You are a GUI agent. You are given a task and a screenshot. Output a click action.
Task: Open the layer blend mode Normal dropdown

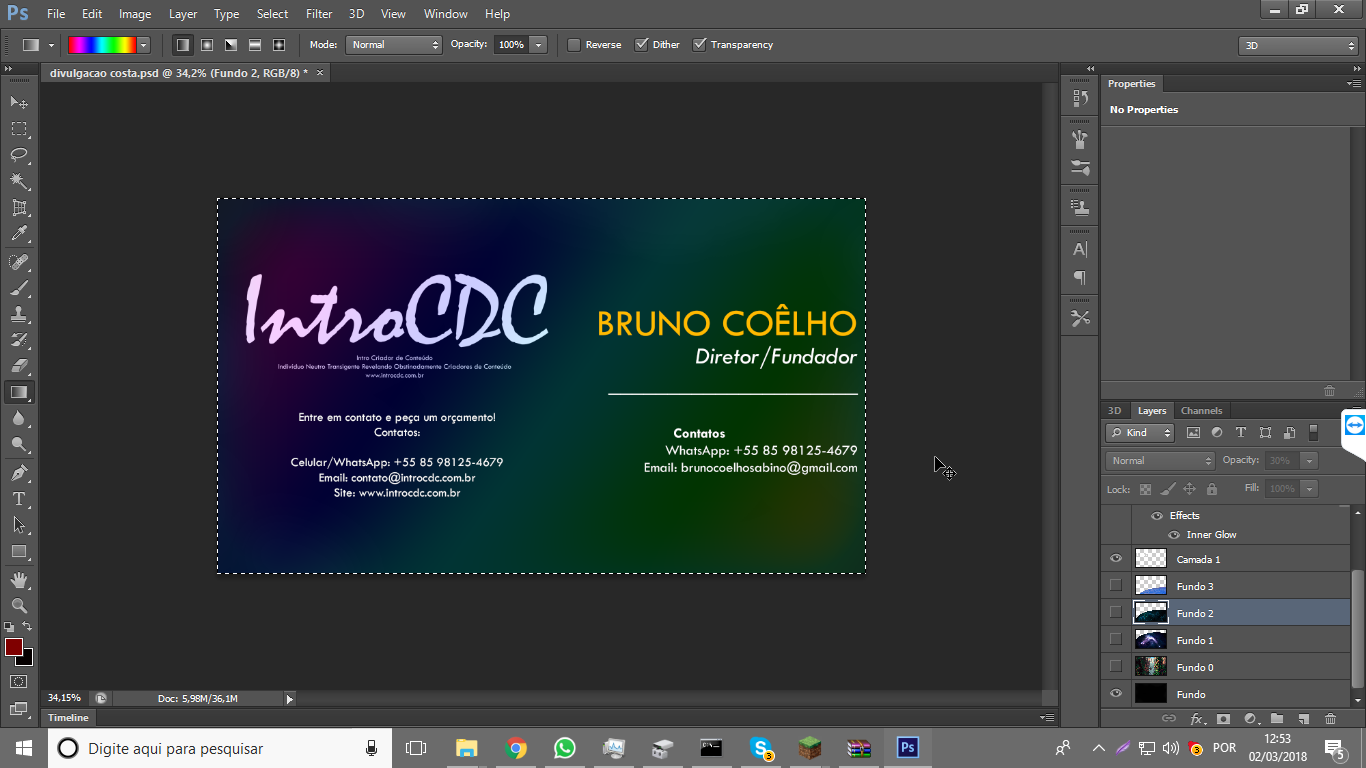coord(1160,461)
